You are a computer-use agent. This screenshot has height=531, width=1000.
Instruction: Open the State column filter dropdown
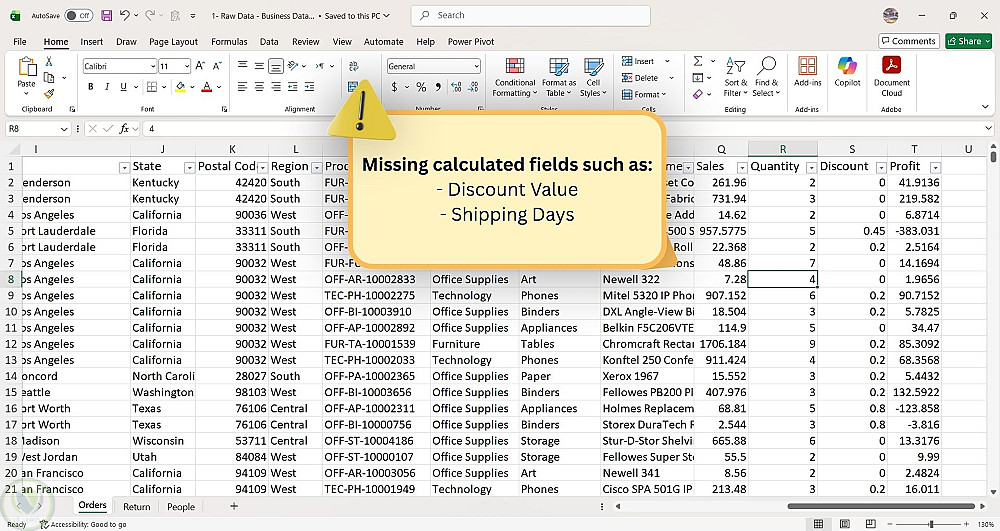pos(189,168)
